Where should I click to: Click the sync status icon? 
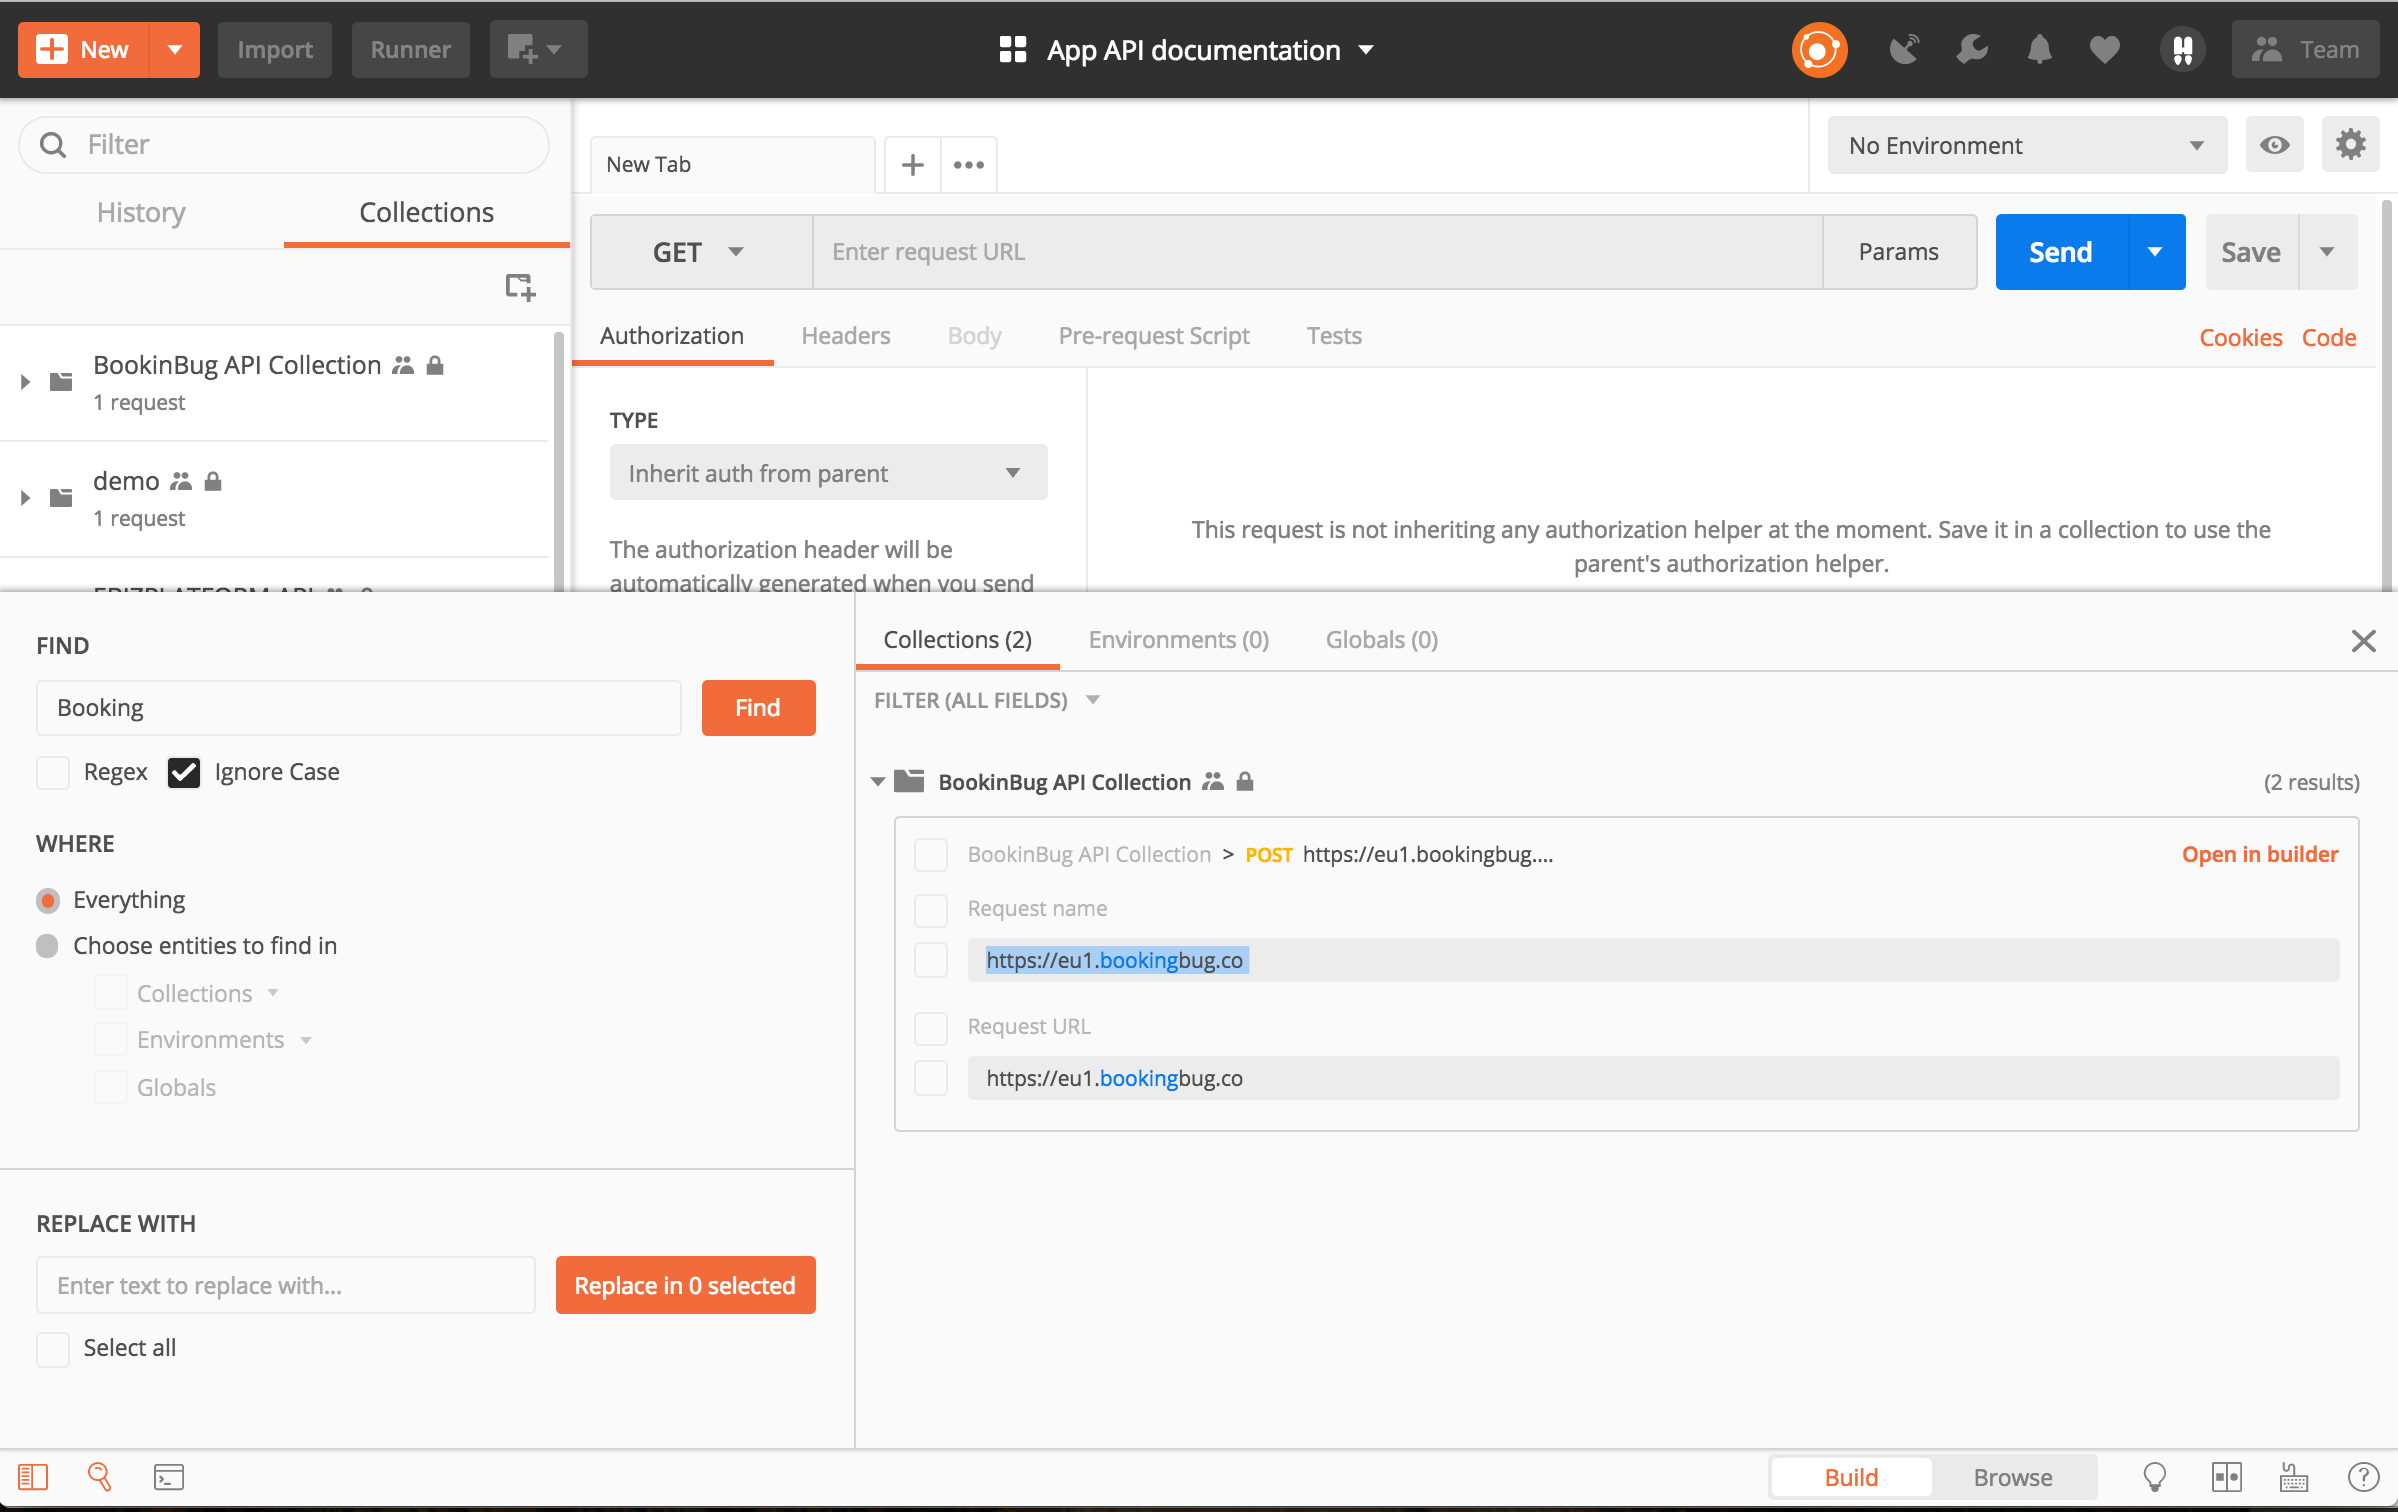[x=1818, y=50]
